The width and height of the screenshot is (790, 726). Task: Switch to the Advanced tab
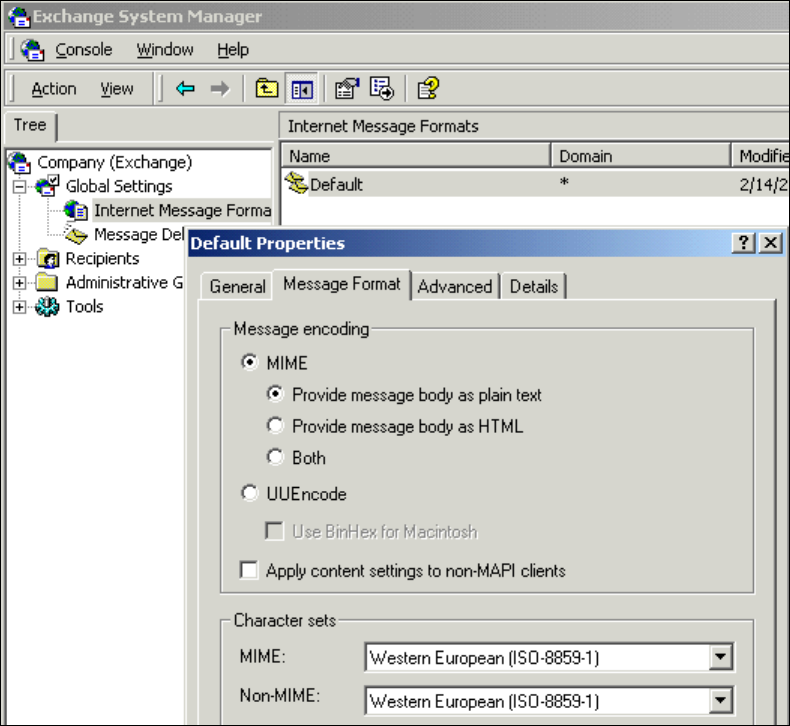[454, 287]
